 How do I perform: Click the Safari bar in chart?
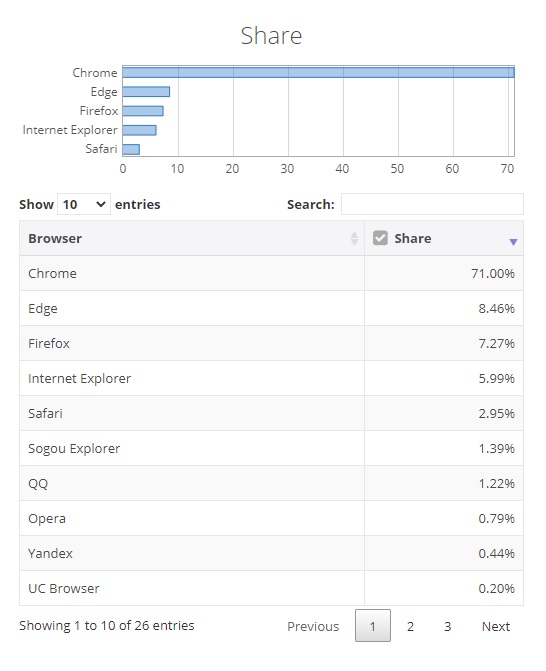[x=131, y=149]
